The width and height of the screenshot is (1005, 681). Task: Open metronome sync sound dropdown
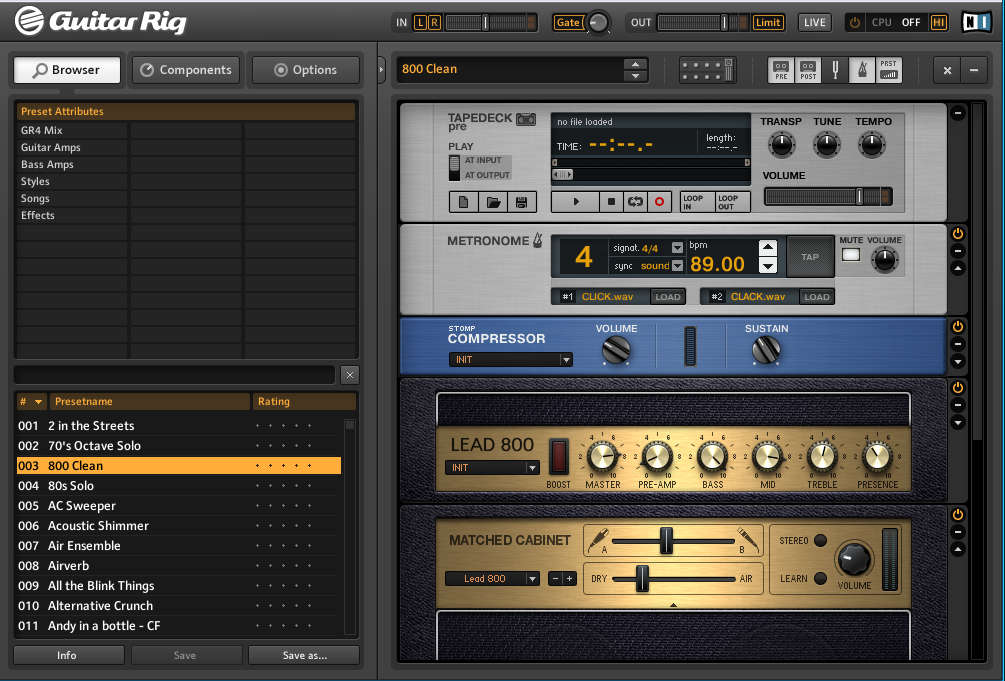coord(677,265)
